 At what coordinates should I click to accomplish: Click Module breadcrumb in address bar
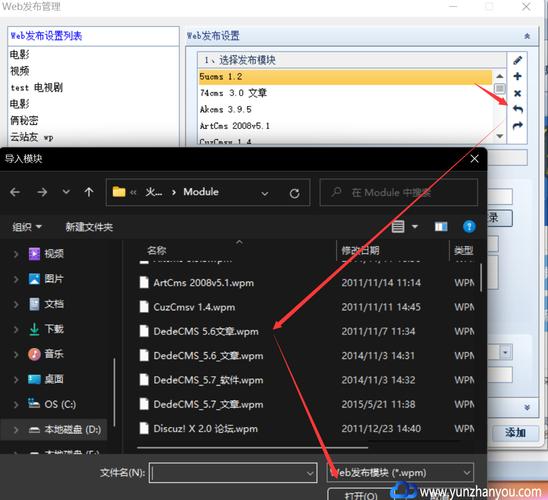201,192
